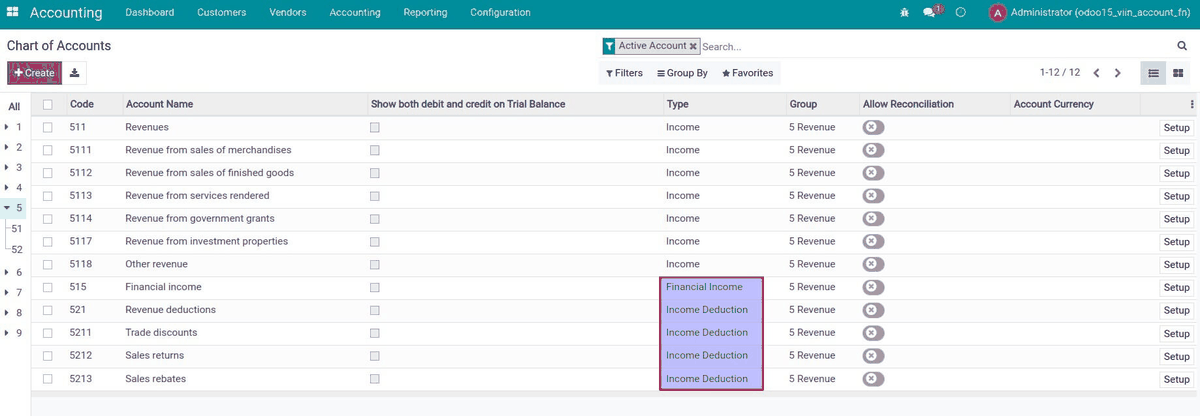Open the Group By dropdown
Image resolution: width=1200 pixels, height=416 pixels.
pyautogui.click(x=682, y=73)
